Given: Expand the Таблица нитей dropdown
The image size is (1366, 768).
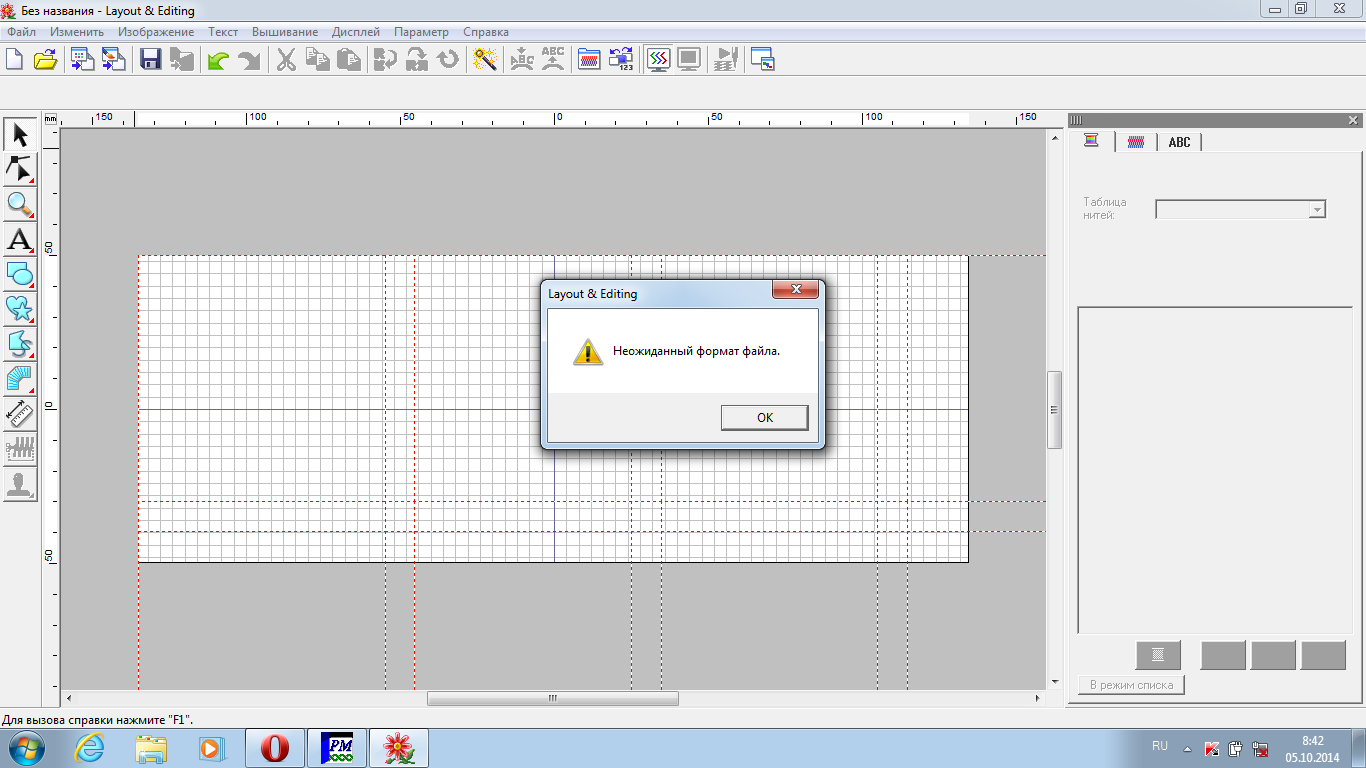Looking at the screenshot, I should coord(1317,210).
